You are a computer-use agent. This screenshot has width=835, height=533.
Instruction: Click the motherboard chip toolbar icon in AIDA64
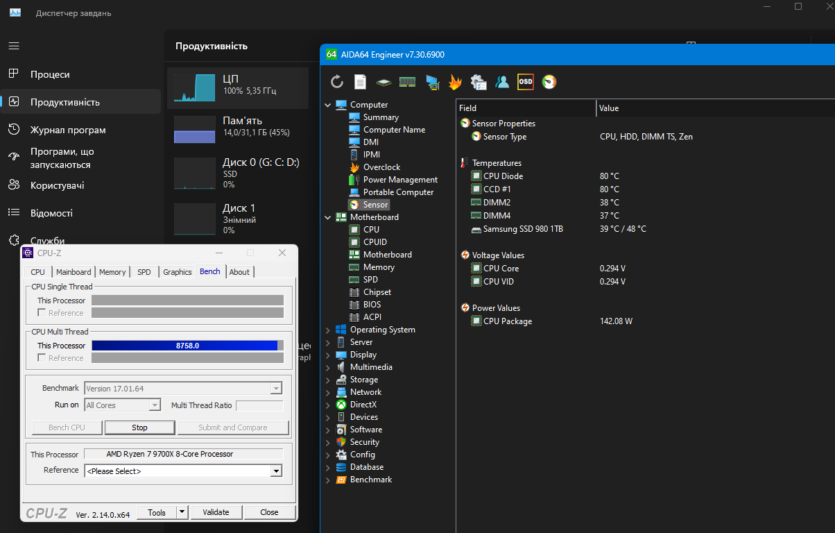[x=383, y=83]
